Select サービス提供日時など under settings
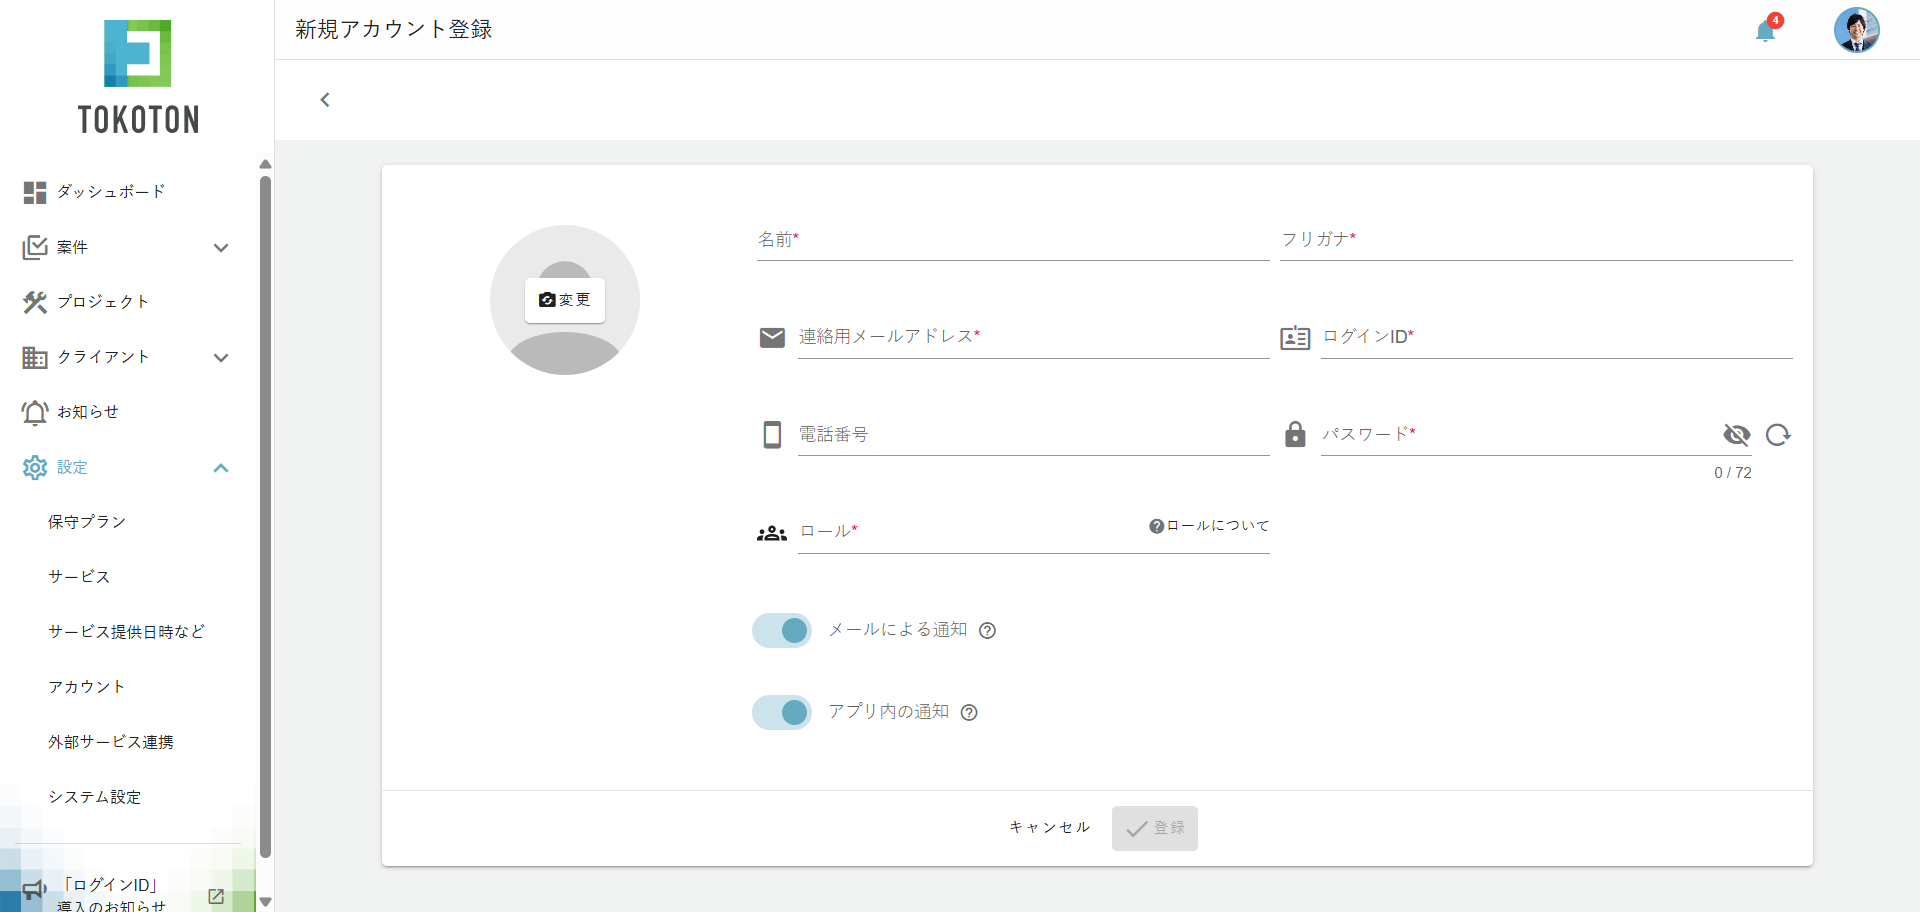Screen dimensions: 1920x912 point(128,632)
